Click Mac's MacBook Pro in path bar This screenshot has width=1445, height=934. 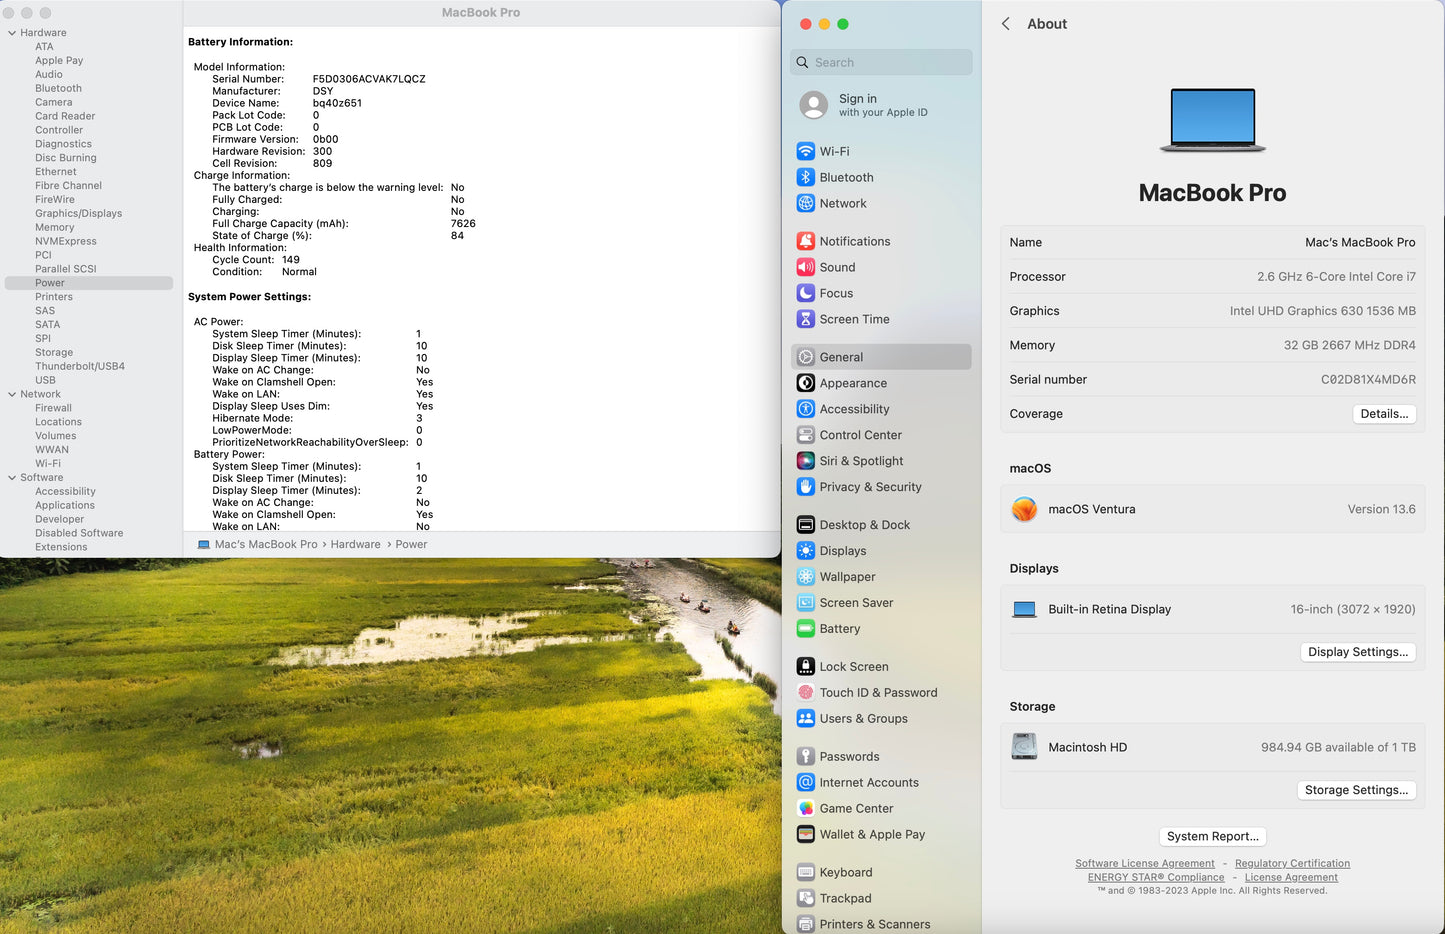(265, 545)
